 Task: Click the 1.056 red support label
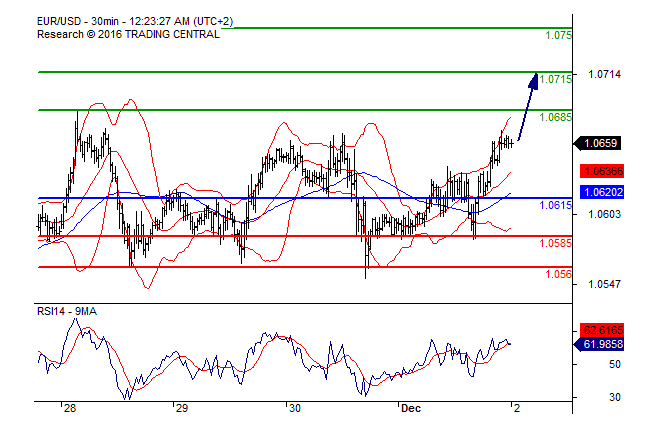point(558,274)
